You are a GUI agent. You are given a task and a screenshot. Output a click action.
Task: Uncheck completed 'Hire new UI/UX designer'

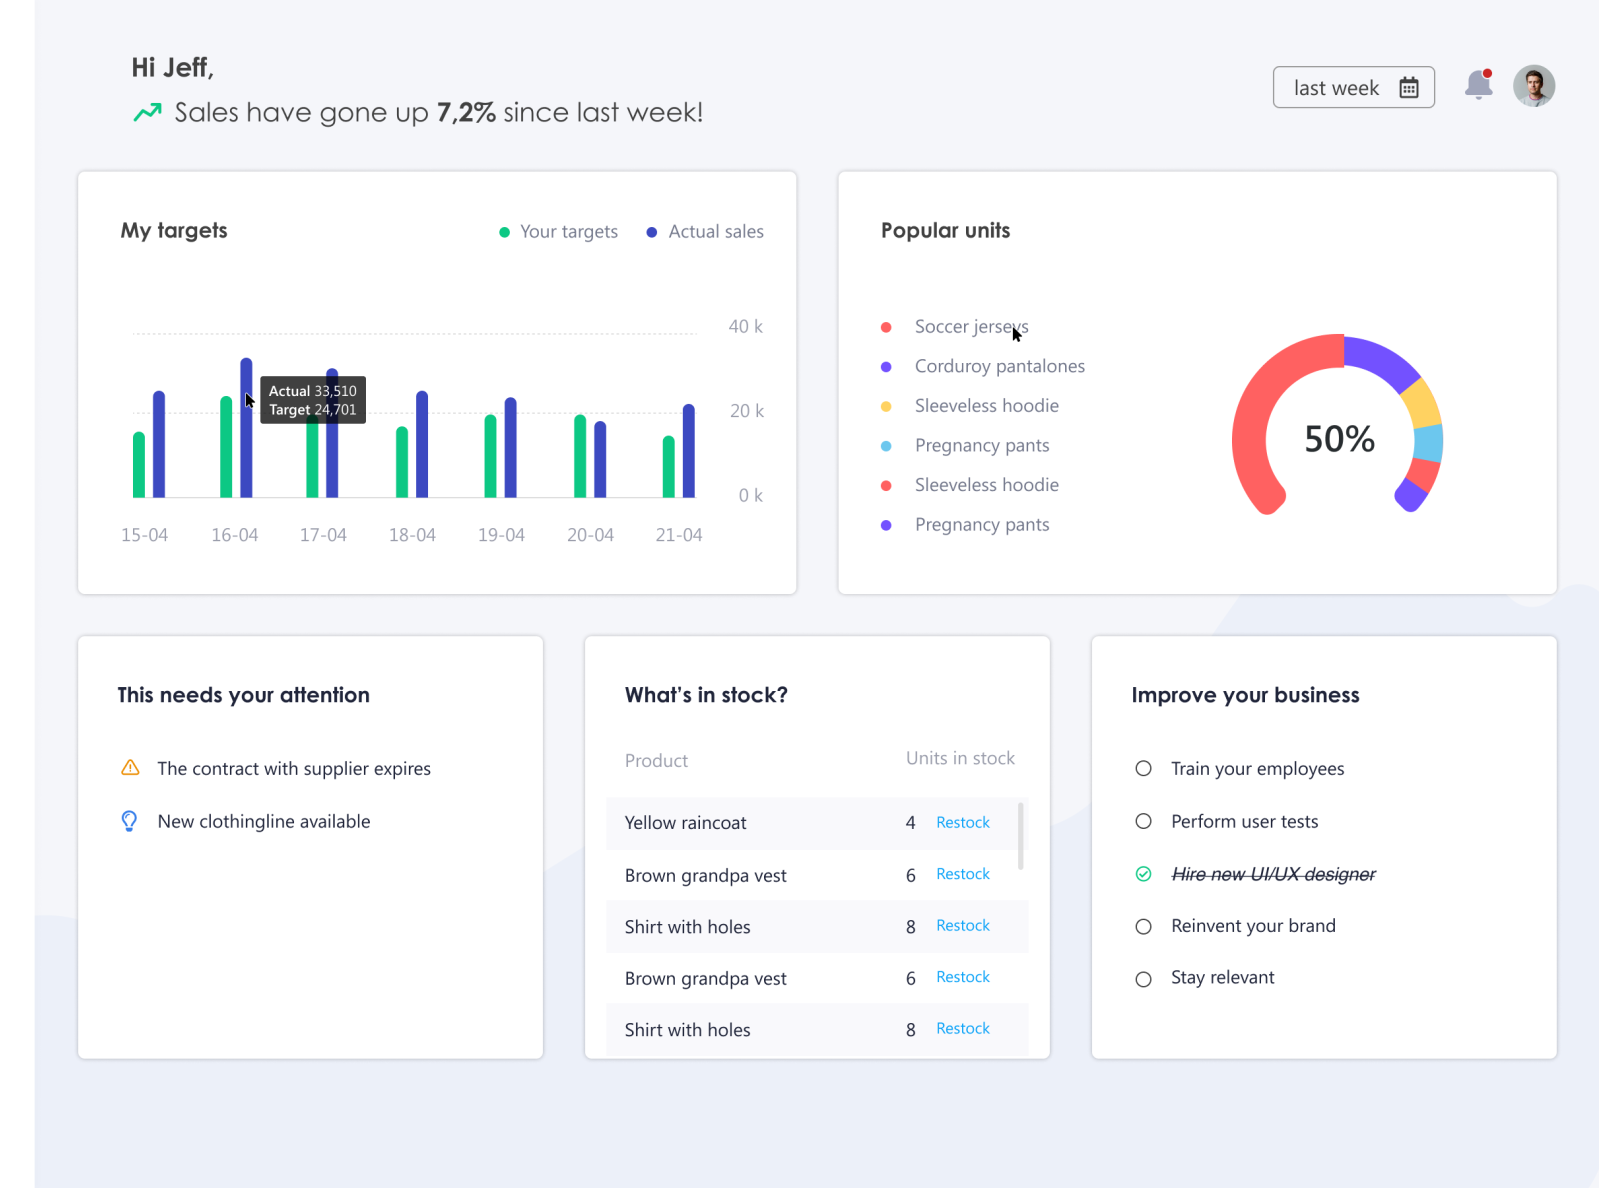[x=1144, y=874]
